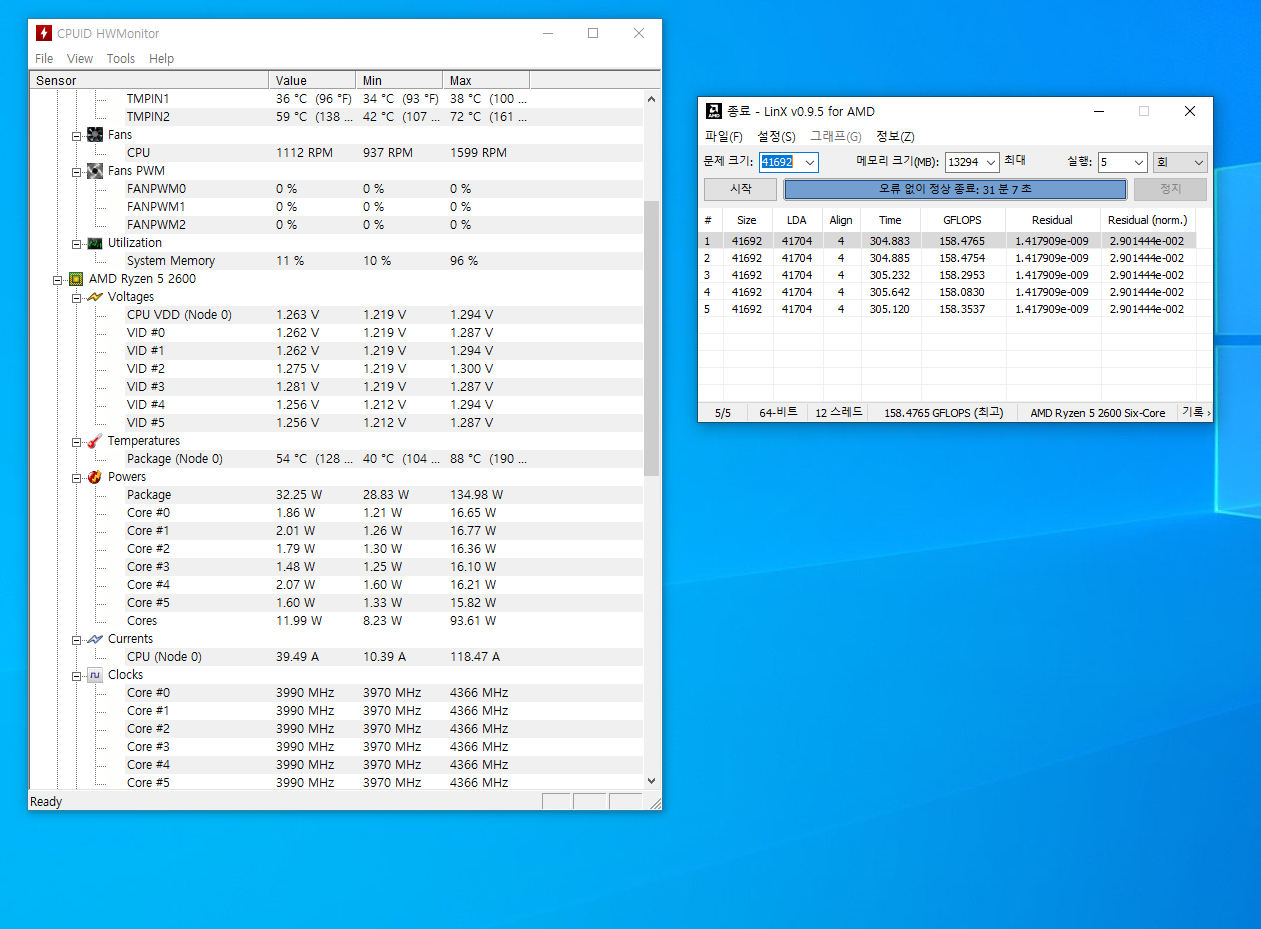Click the LinX progress bar showing 31 분 7 초
The image size is (1261, 929).
click(955, 189)
